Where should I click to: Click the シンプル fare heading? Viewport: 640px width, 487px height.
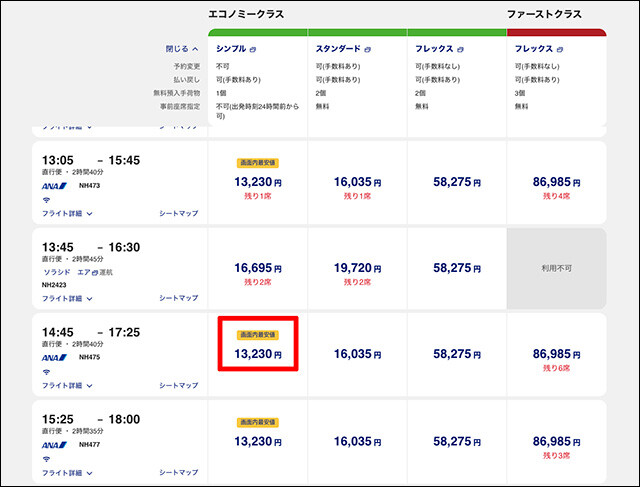tap(231, 49)
